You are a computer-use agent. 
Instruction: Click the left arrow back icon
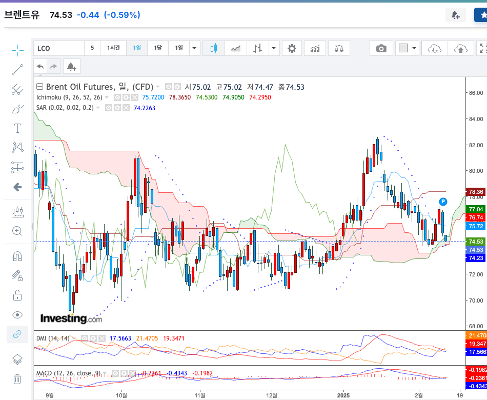coord(18,187)
